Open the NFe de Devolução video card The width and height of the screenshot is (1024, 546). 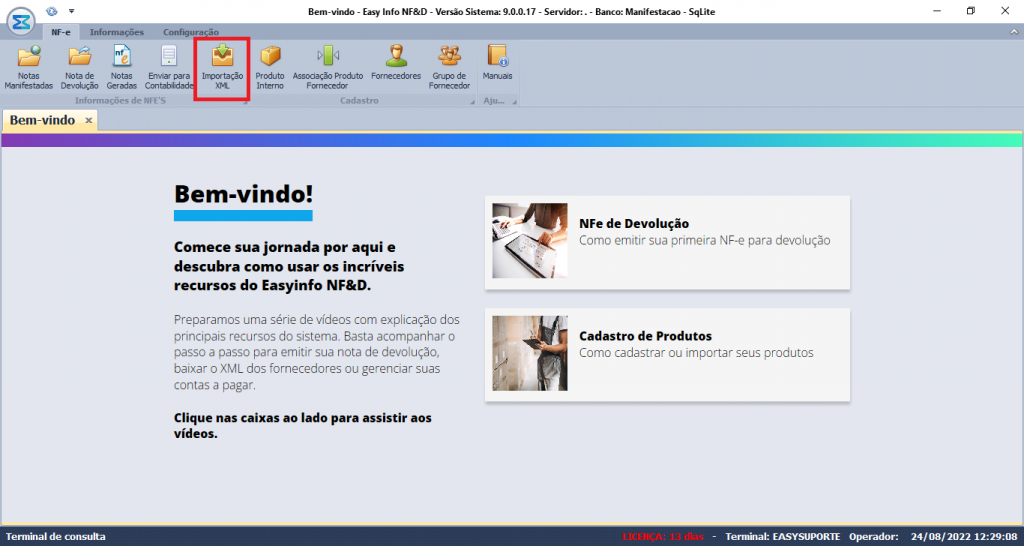click(x=667, y=242)
